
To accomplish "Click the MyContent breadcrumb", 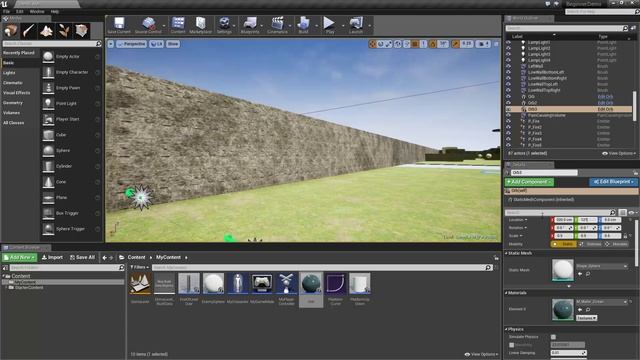I will [x=168, y=258].
